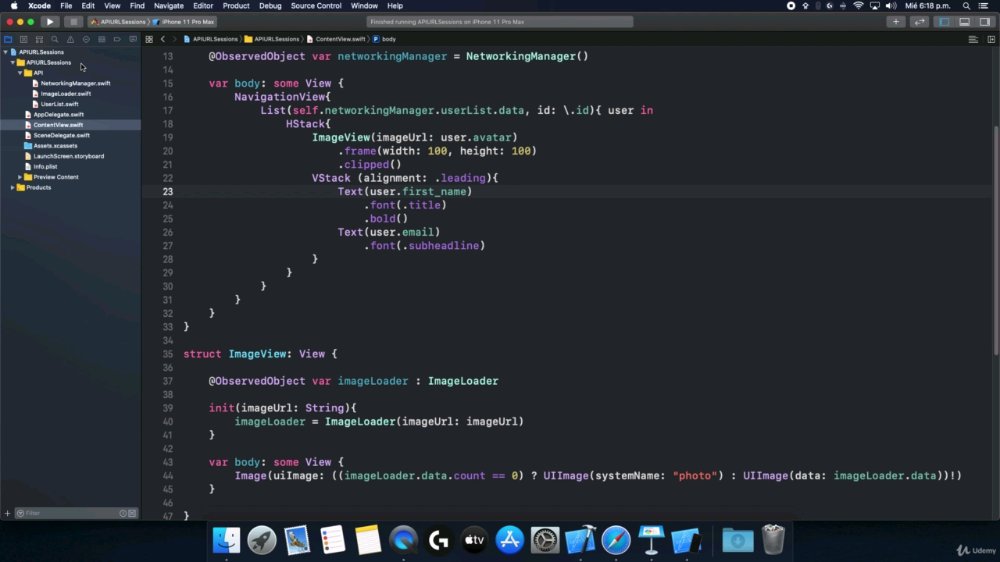Toggle the bottom debug area panel
Image resolution: width=1000 pixels, height=562 pixels.
[x=964, y=22]
